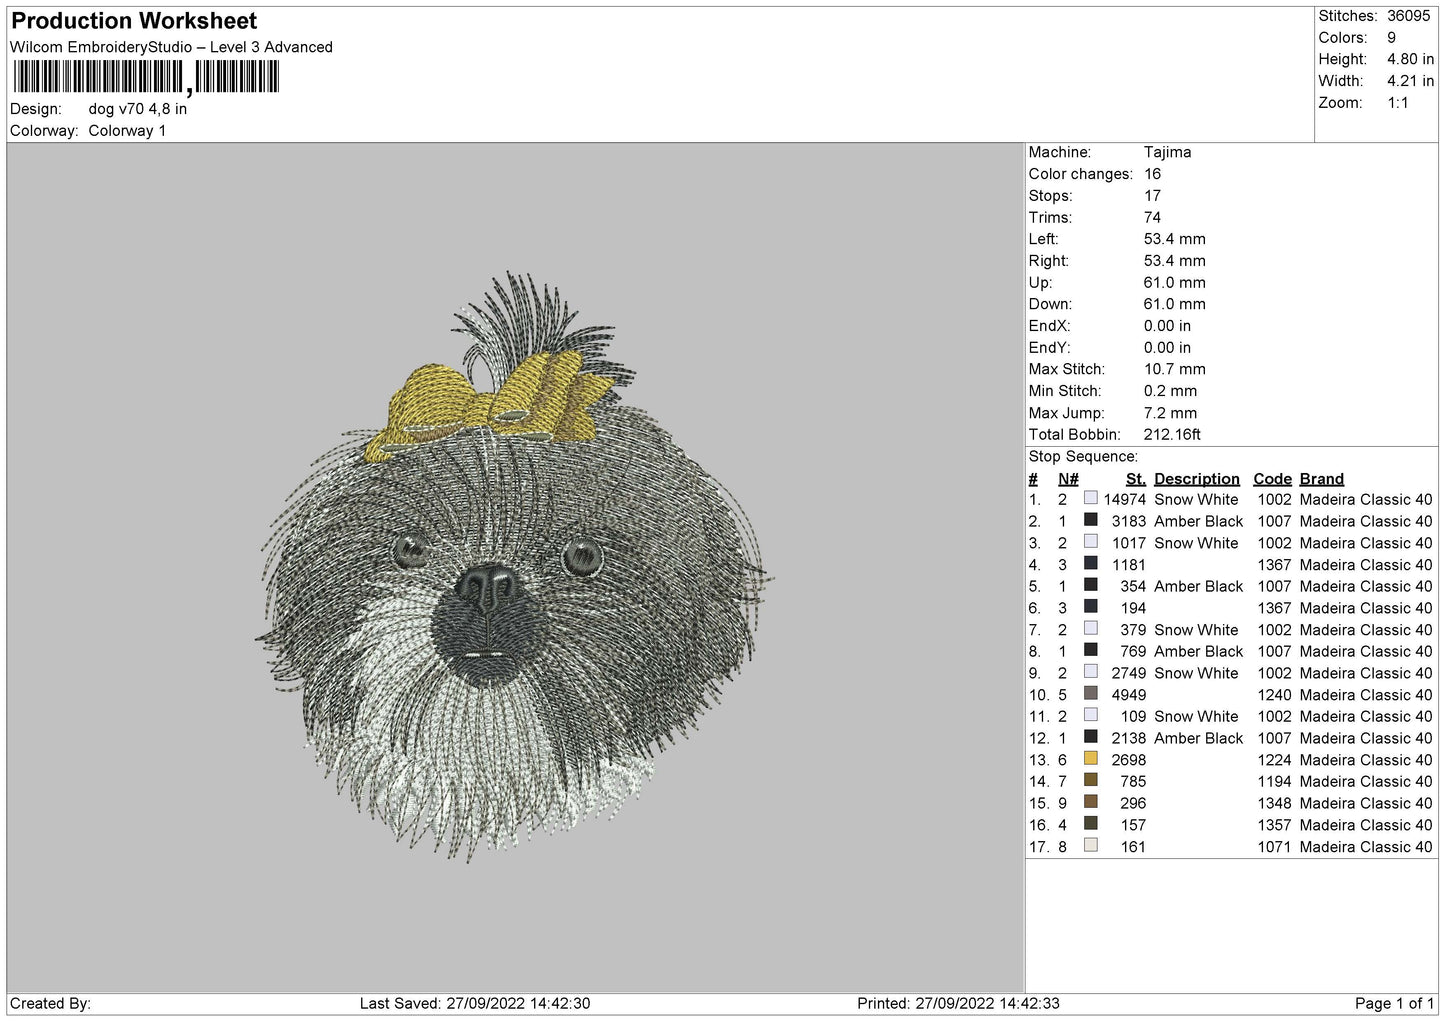Click the barcode under the Wilcom header
This screenshot has height=1021, width=1445.
point(146,77)
